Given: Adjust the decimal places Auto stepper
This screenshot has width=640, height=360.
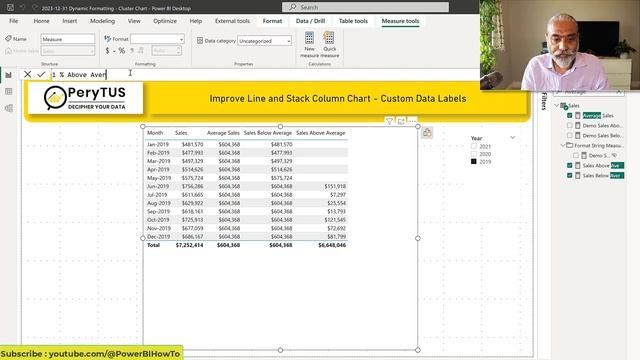Looking at the screenshot, I should click(x=178, y=51).
